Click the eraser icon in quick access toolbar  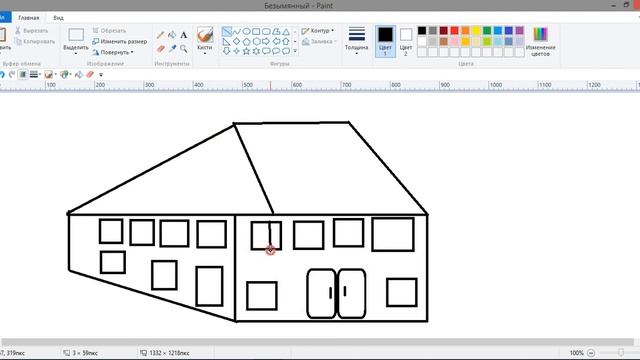tap(90, 74)
